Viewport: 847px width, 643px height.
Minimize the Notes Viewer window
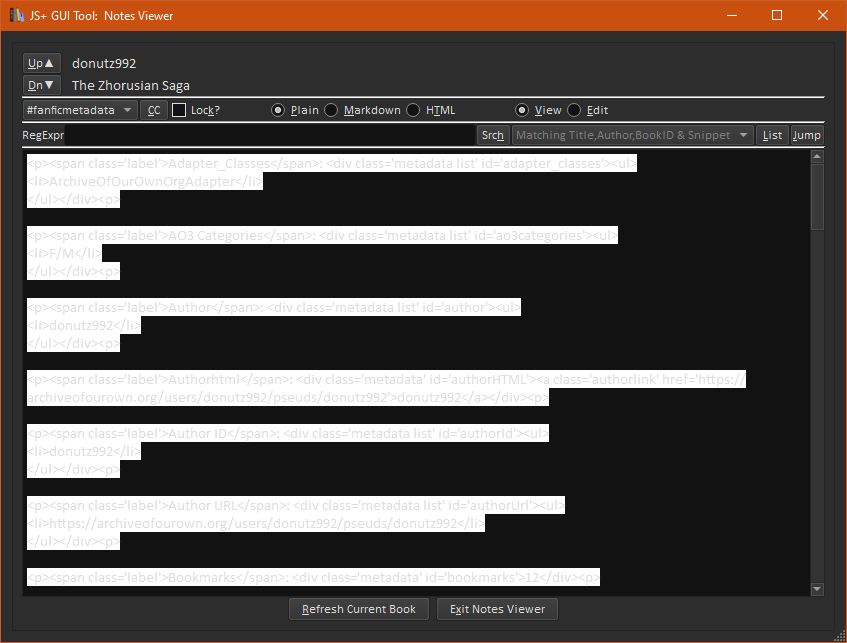coord(732,15)
